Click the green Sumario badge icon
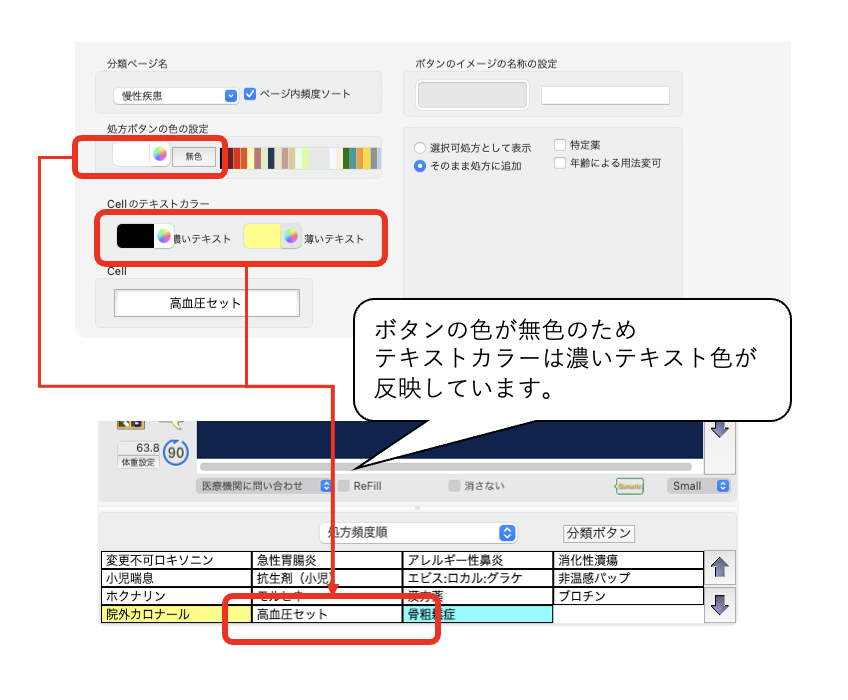 (x=631, y=487)
